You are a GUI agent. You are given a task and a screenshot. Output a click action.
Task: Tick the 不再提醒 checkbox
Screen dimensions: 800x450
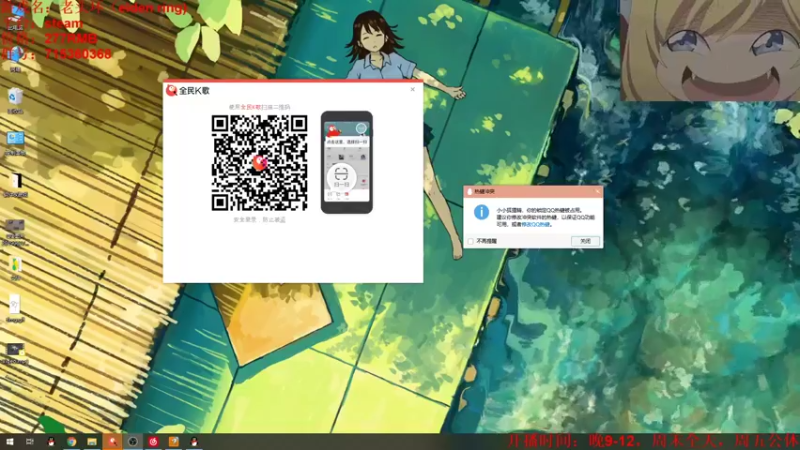[470, 241]
